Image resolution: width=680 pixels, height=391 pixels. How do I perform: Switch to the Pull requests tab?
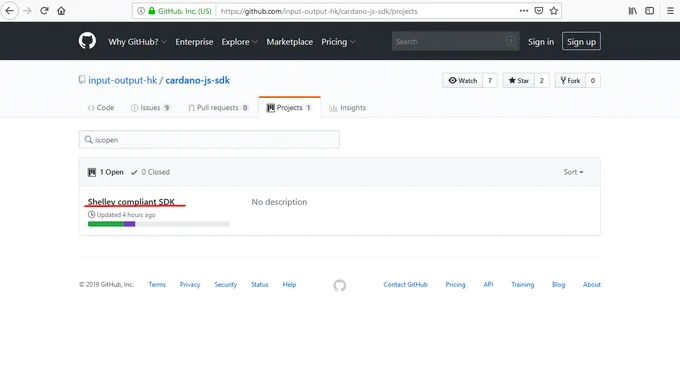(218, 108)
